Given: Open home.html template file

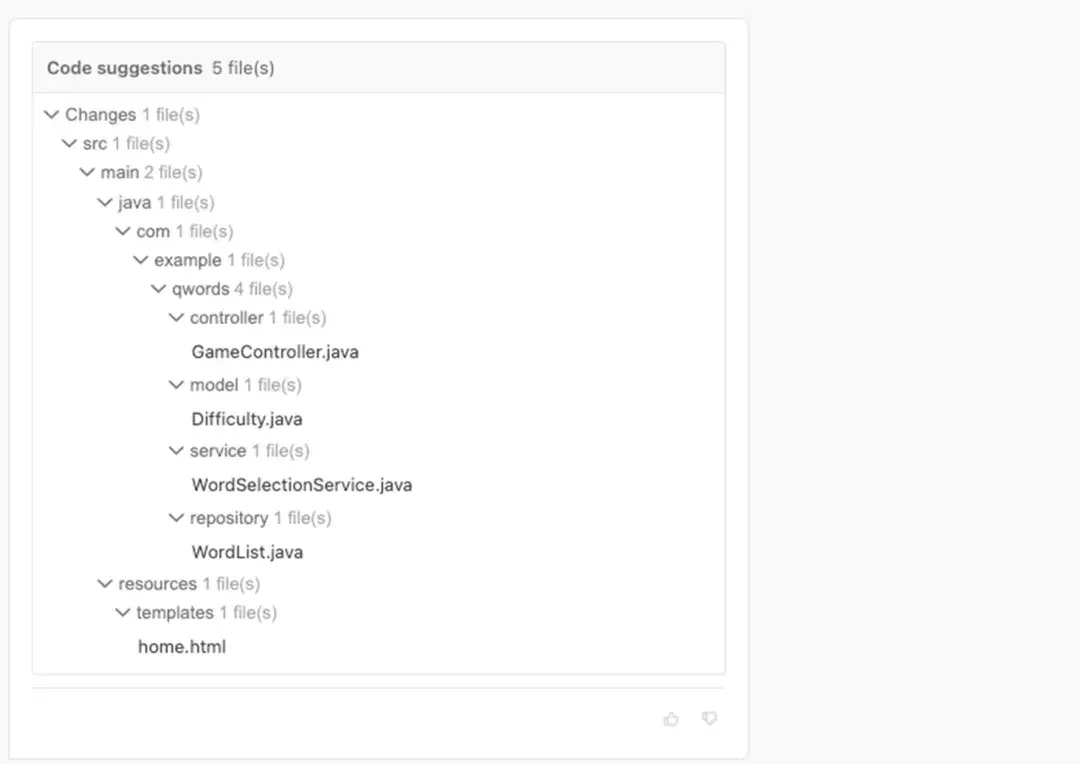Looking at the screenshot, I should tap(182, 647).
